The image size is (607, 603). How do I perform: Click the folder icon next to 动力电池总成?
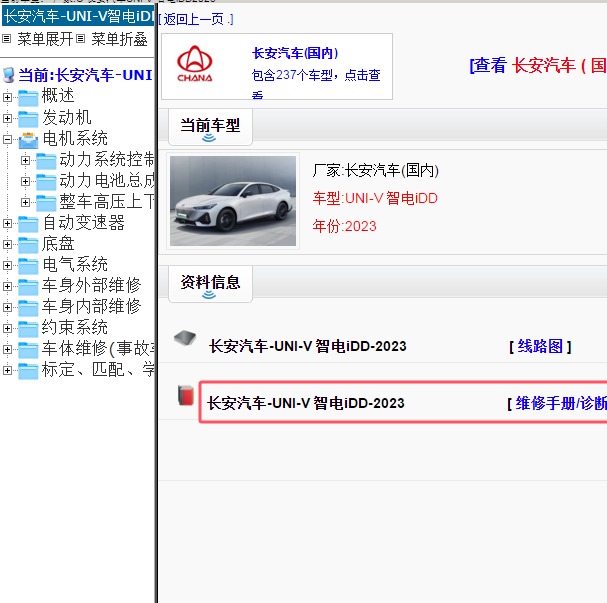(46, 181)
